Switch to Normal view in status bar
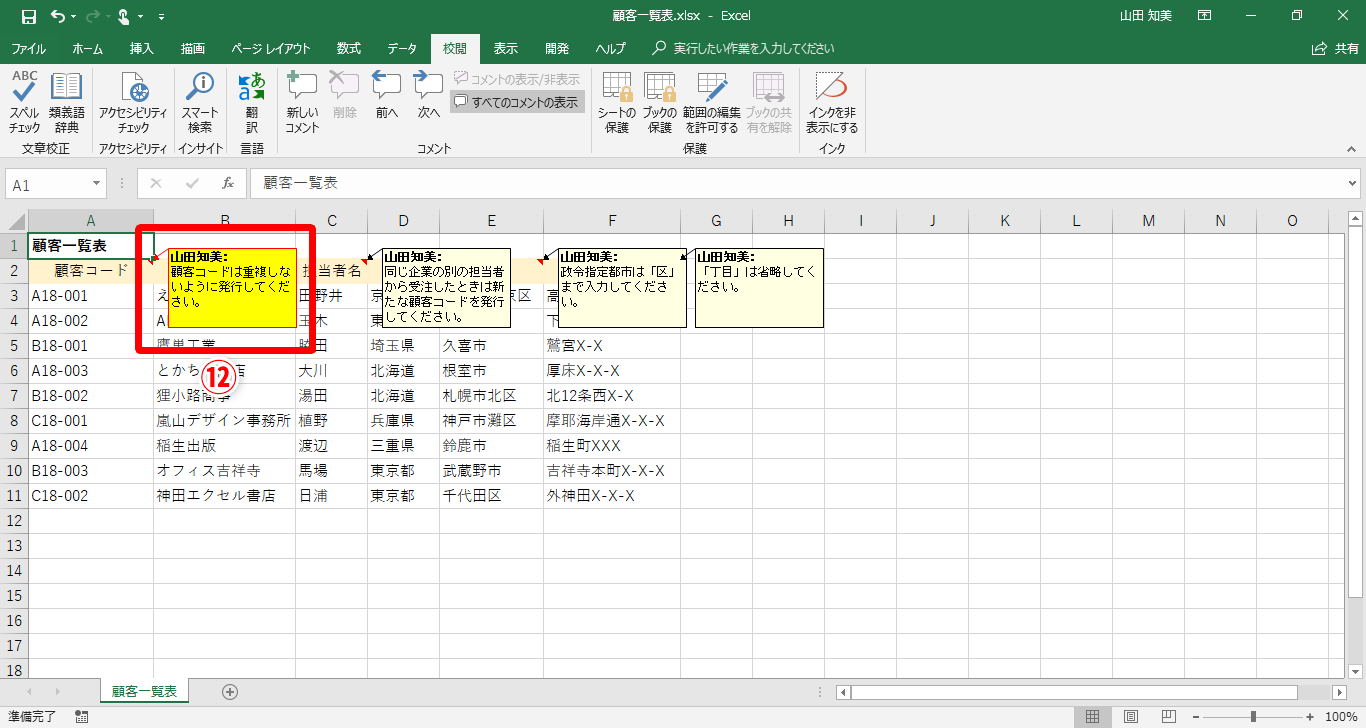1366x728 pixels. click(1093, 716)
